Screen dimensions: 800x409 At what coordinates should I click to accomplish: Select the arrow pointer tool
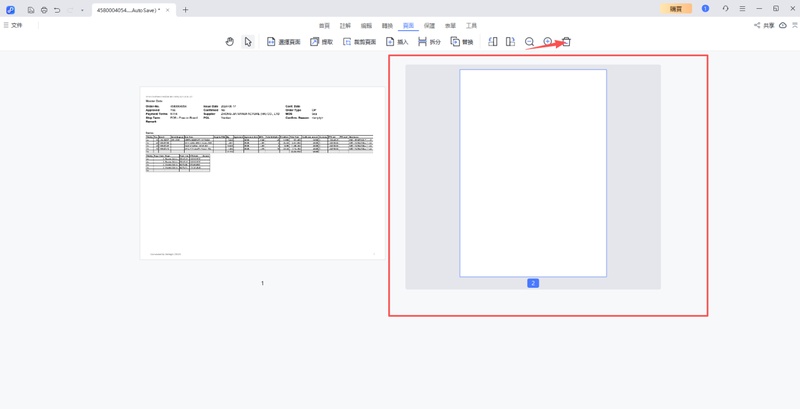pos(248,42)
